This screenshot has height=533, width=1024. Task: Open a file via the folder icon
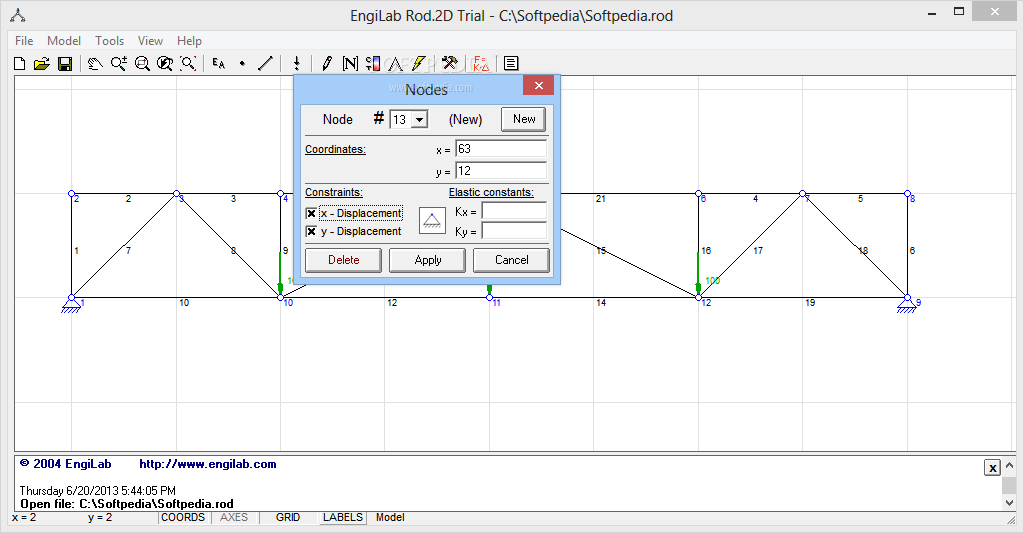click(42, 63)
